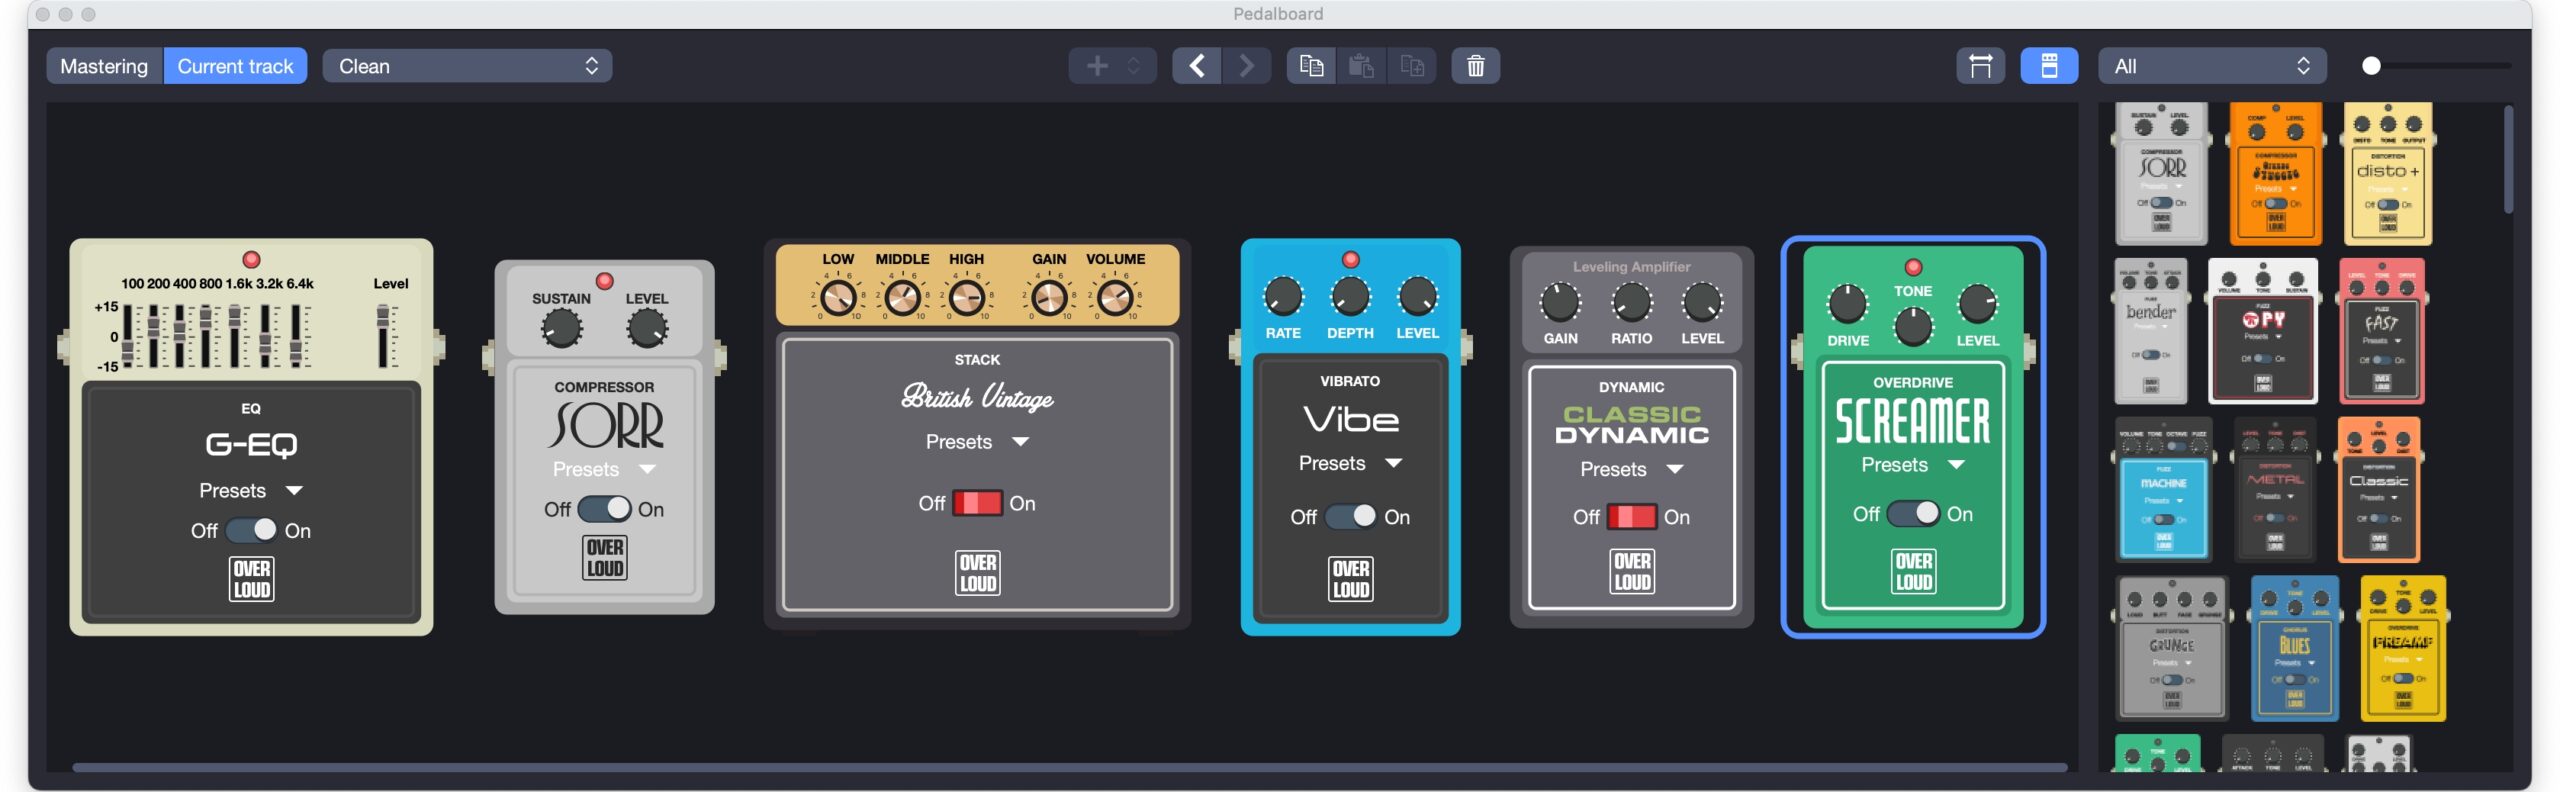Click the fit-width pedalboard view icon
Image resolution: width=2560 pixels, height=792 pixels.
click(1980, 66)
